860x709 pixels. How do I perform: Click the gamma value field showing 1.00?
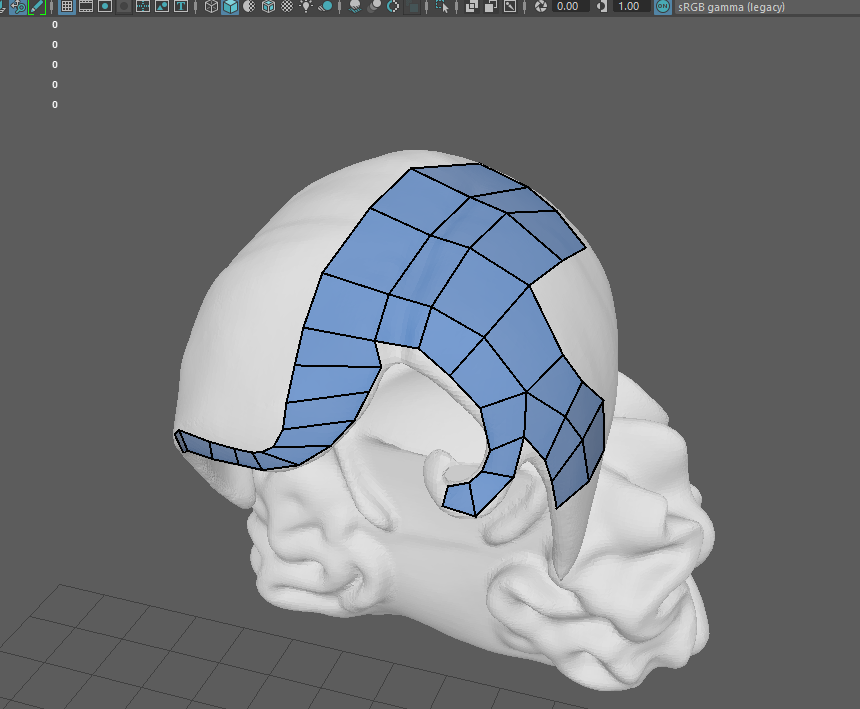click(x=629, y=6)
